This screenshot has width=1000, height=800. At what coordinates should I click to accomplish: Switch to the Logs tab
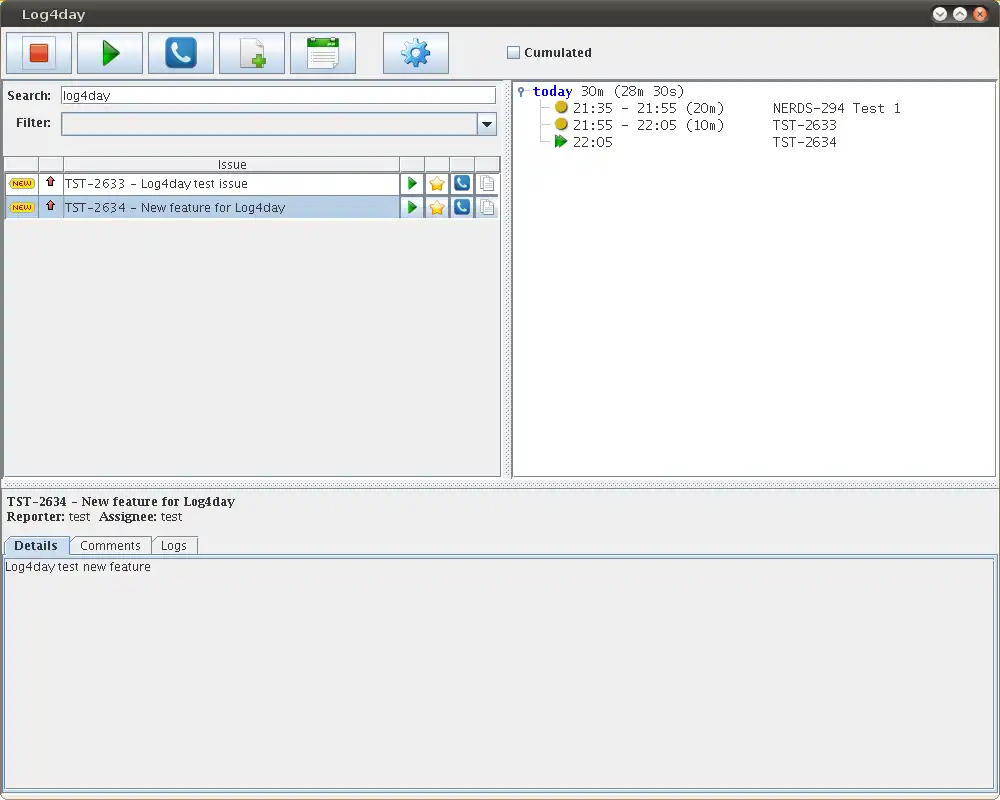coord(174,545)
